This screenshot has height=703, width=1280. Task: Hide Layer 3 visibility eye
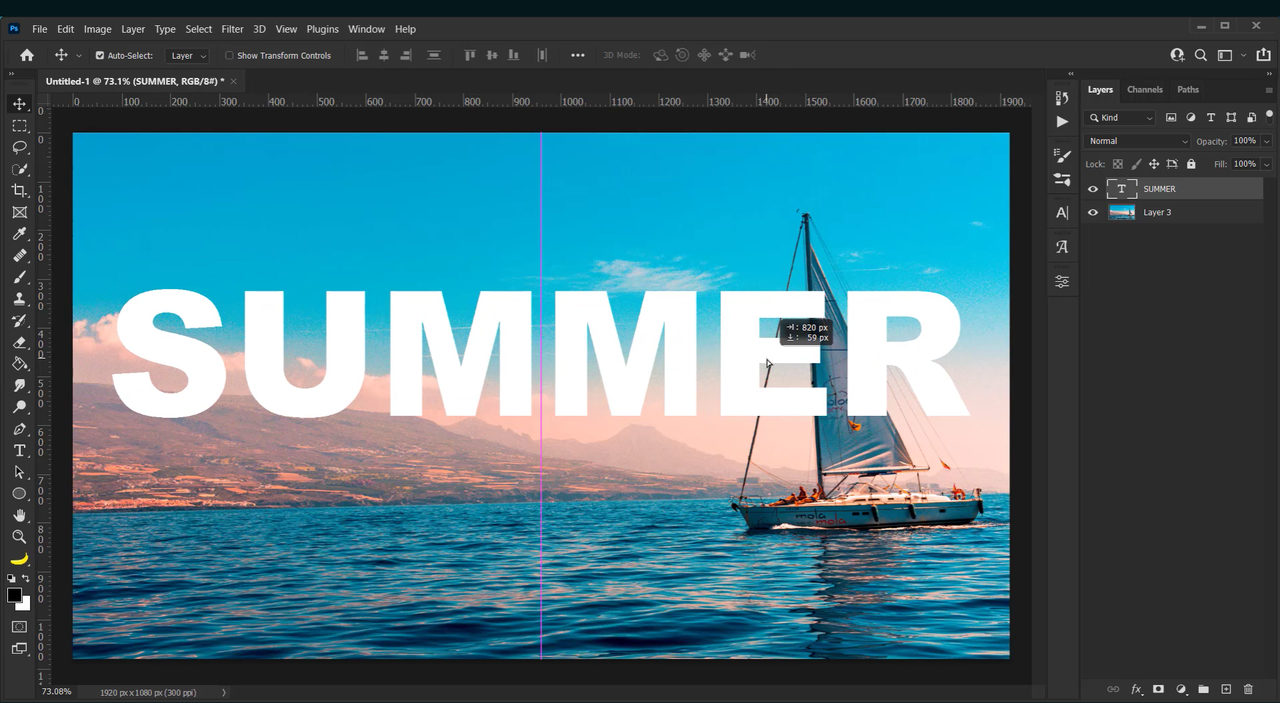tap(1093, 212)
